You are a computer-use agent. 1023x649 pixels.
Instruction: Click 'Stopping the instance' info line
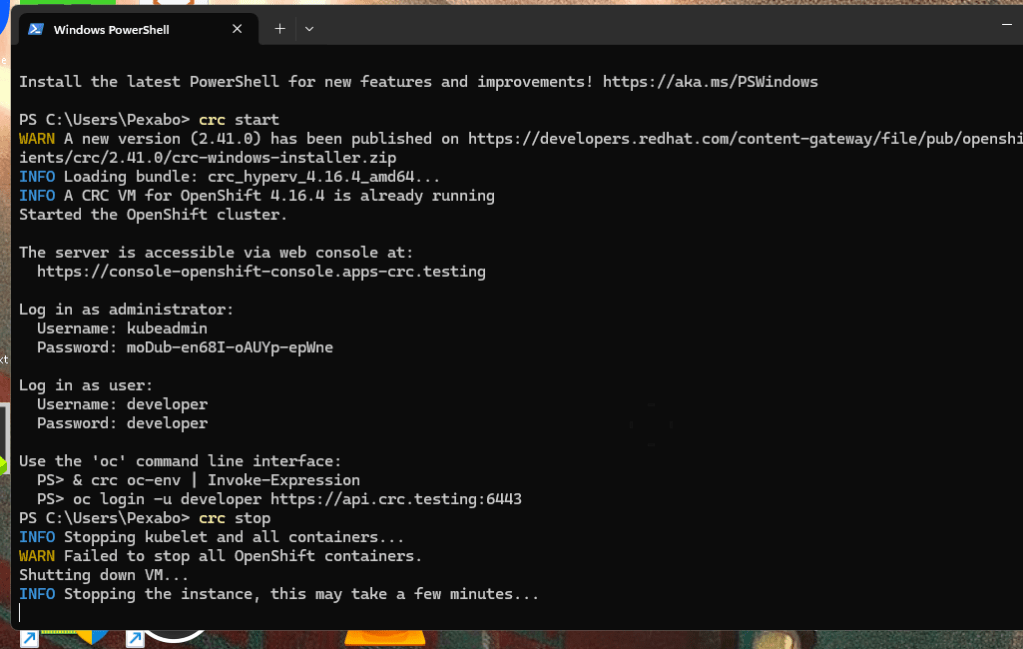pyautogui.click(x=279, y=594)
